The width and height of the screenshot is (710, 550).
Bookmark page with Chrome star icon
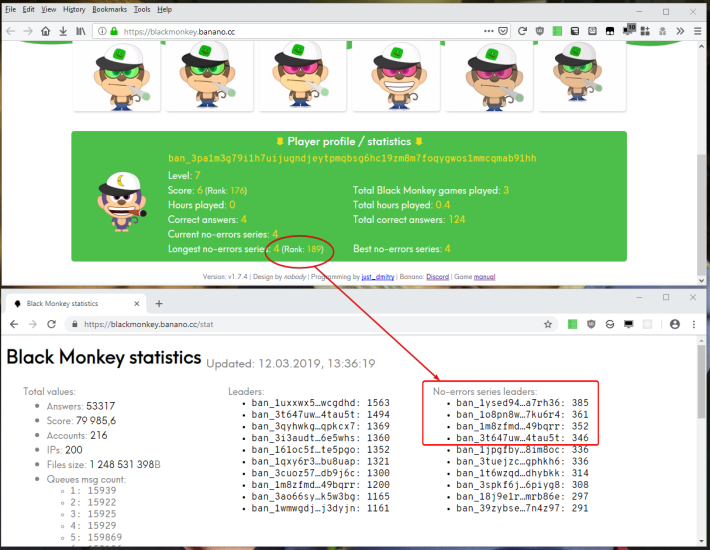click(548, 324)
